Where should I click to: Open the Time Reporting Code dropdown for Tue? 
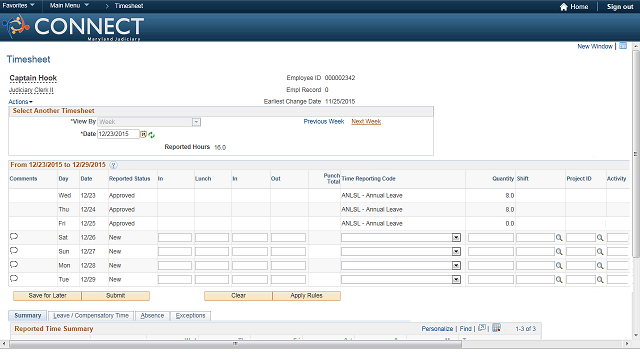[x=456, y=280]
